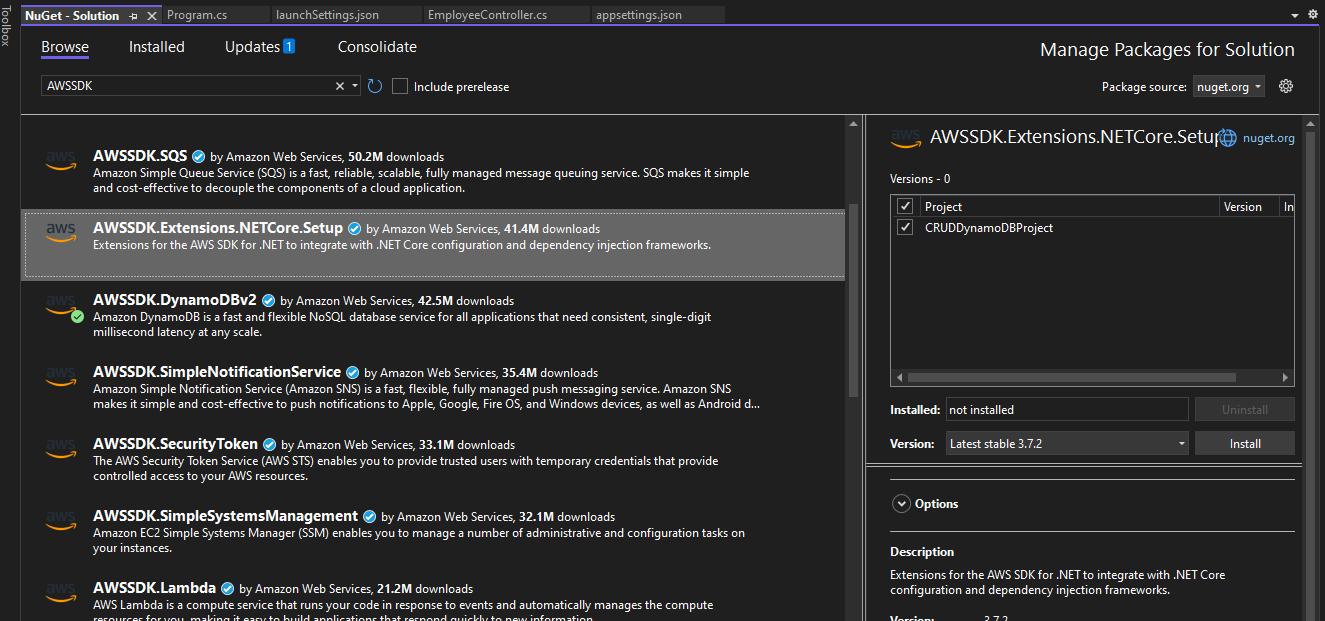
Task: Click the verified badge next to AWSSDK.SecurityToken
Action: coord(269,444)
